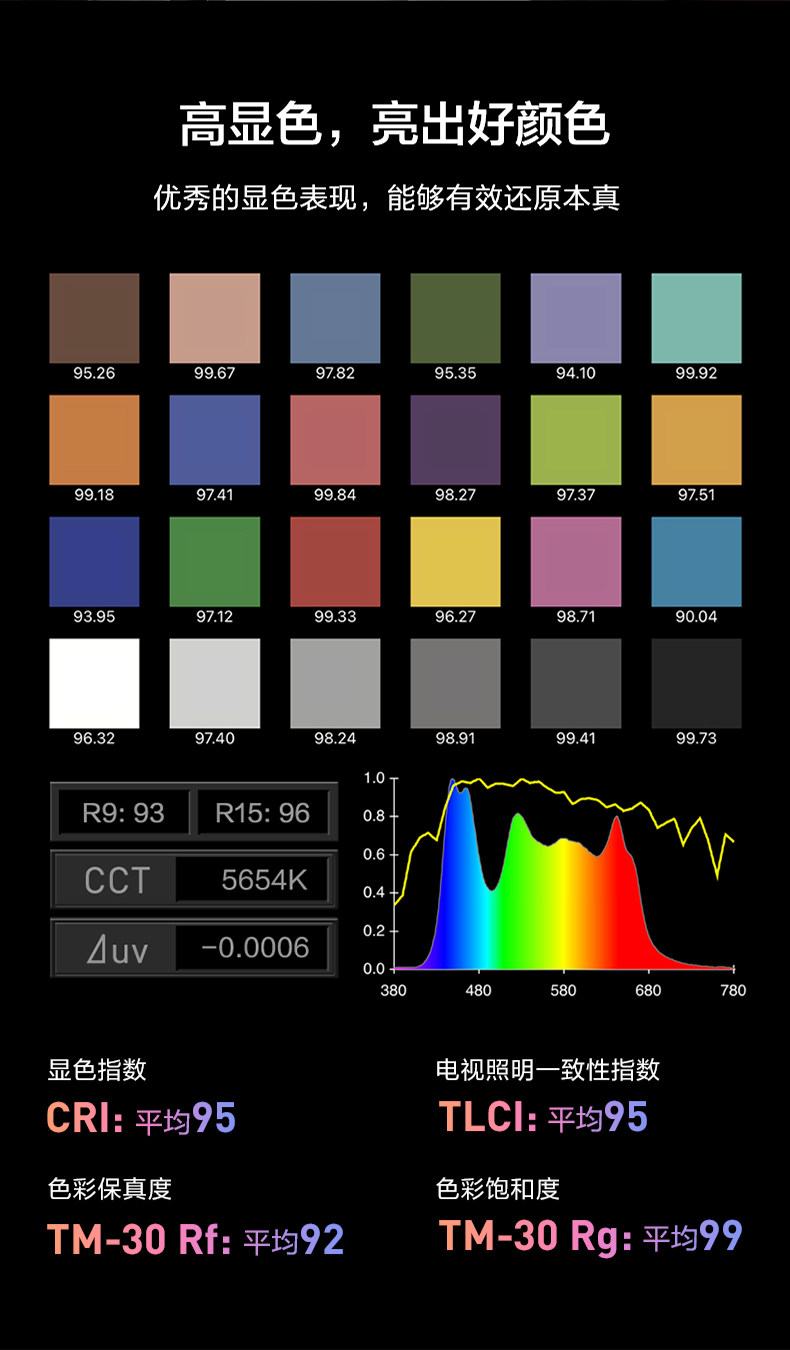Screen dimensions: 790x1350
Task: Click the 电视照明一致性指数 label
Action: (548, 1069)
